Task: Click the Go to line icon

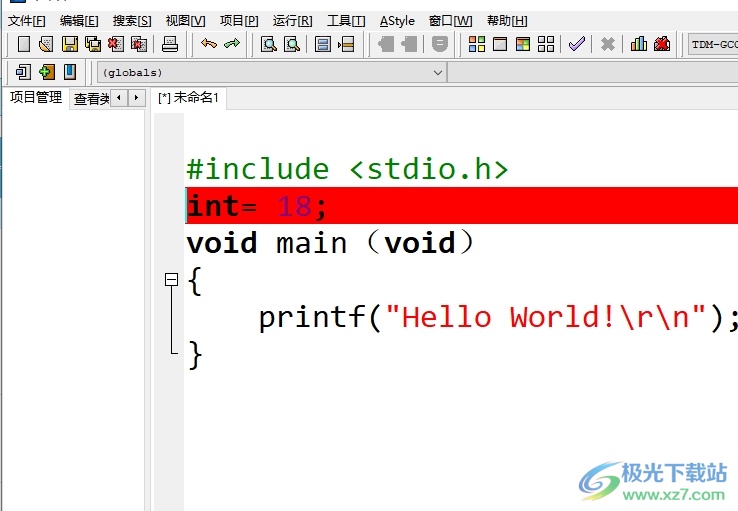Action: coord(346,44)
